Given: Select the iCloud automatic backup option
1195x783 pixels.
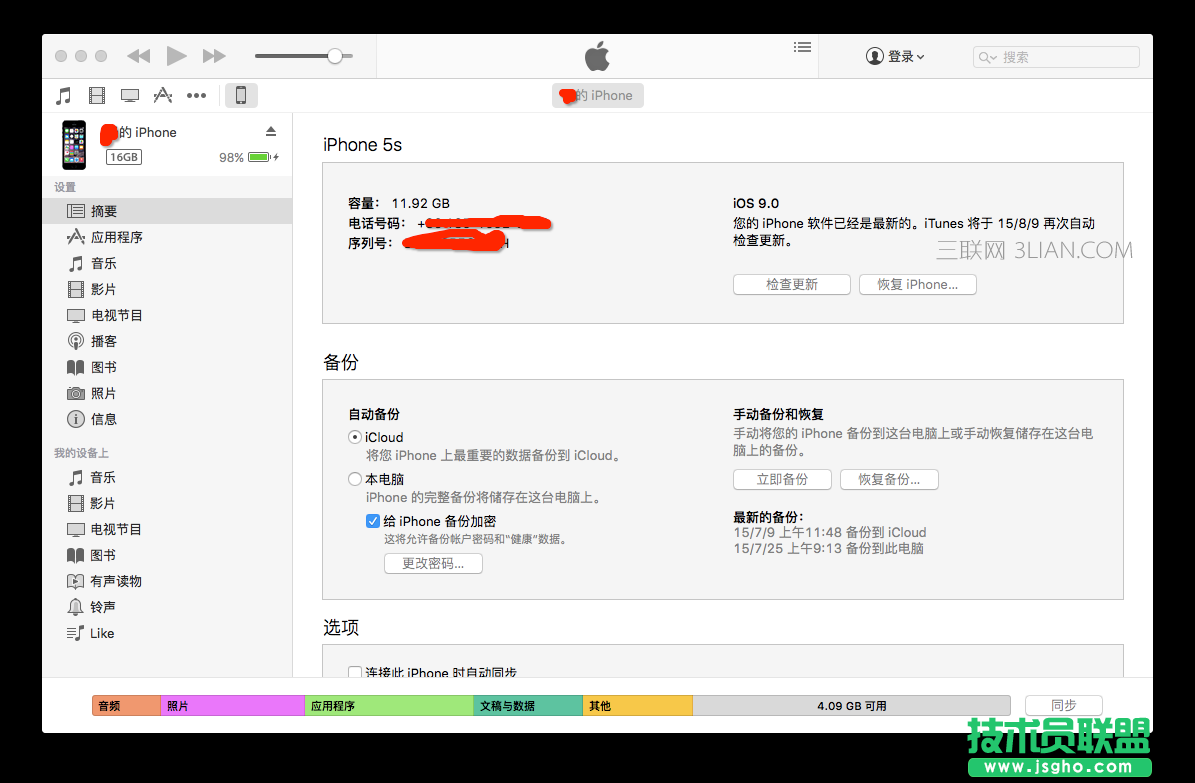Looking at the screenshot, I should tap(355, 437).
